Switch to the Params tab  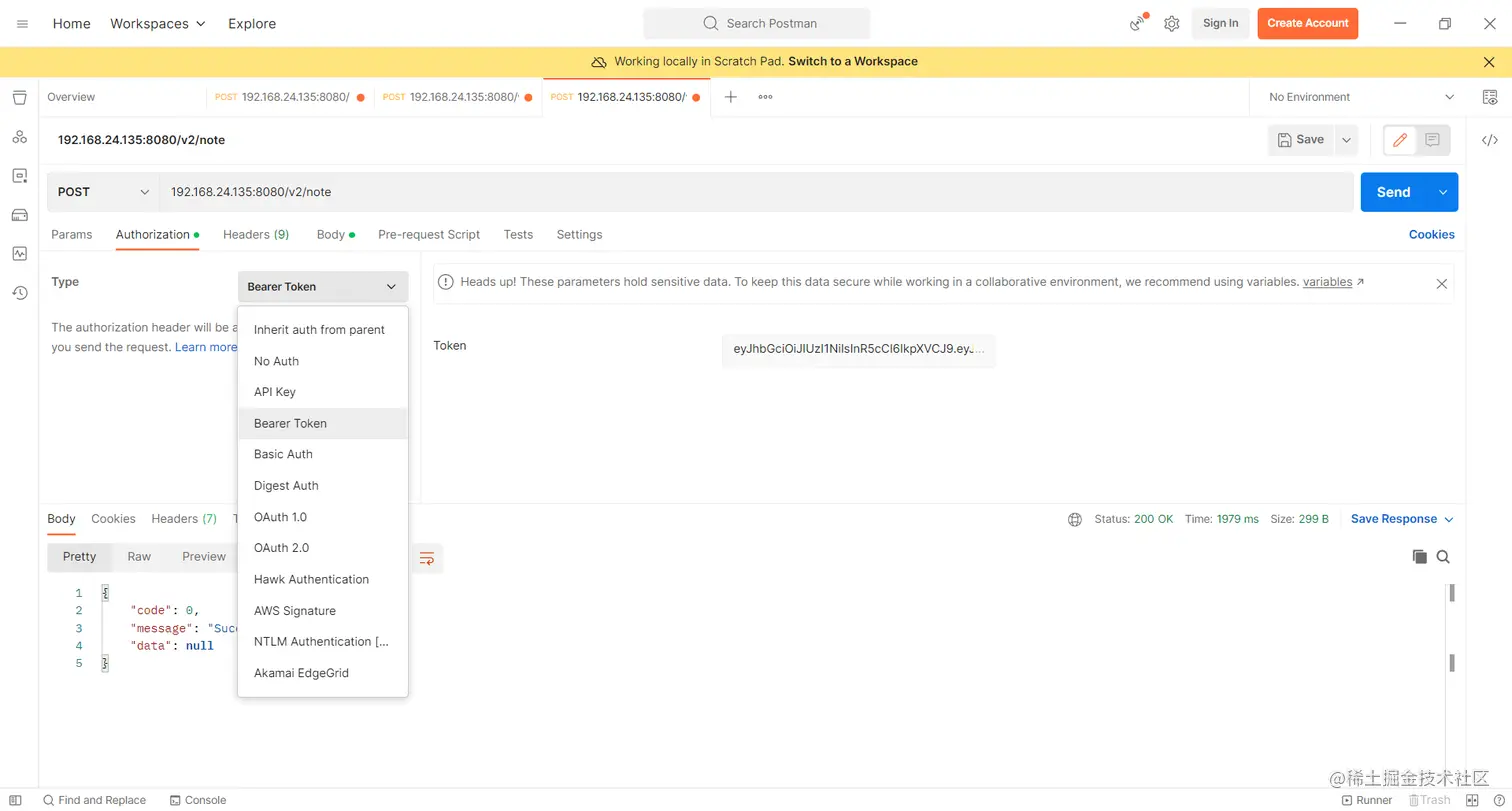click(x=72, y=234)
